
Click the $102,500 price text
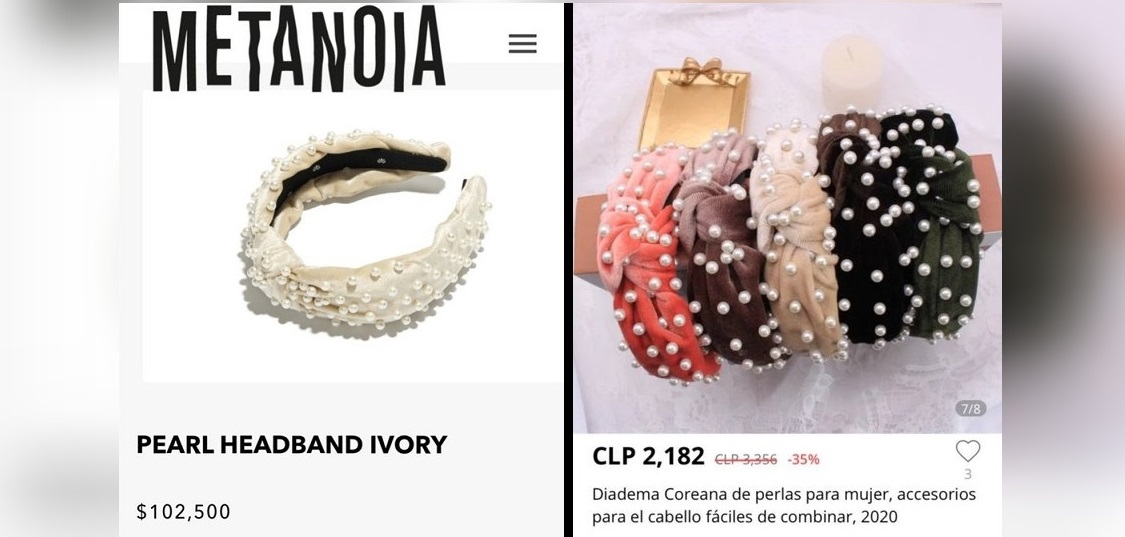[x=184, y=512]
